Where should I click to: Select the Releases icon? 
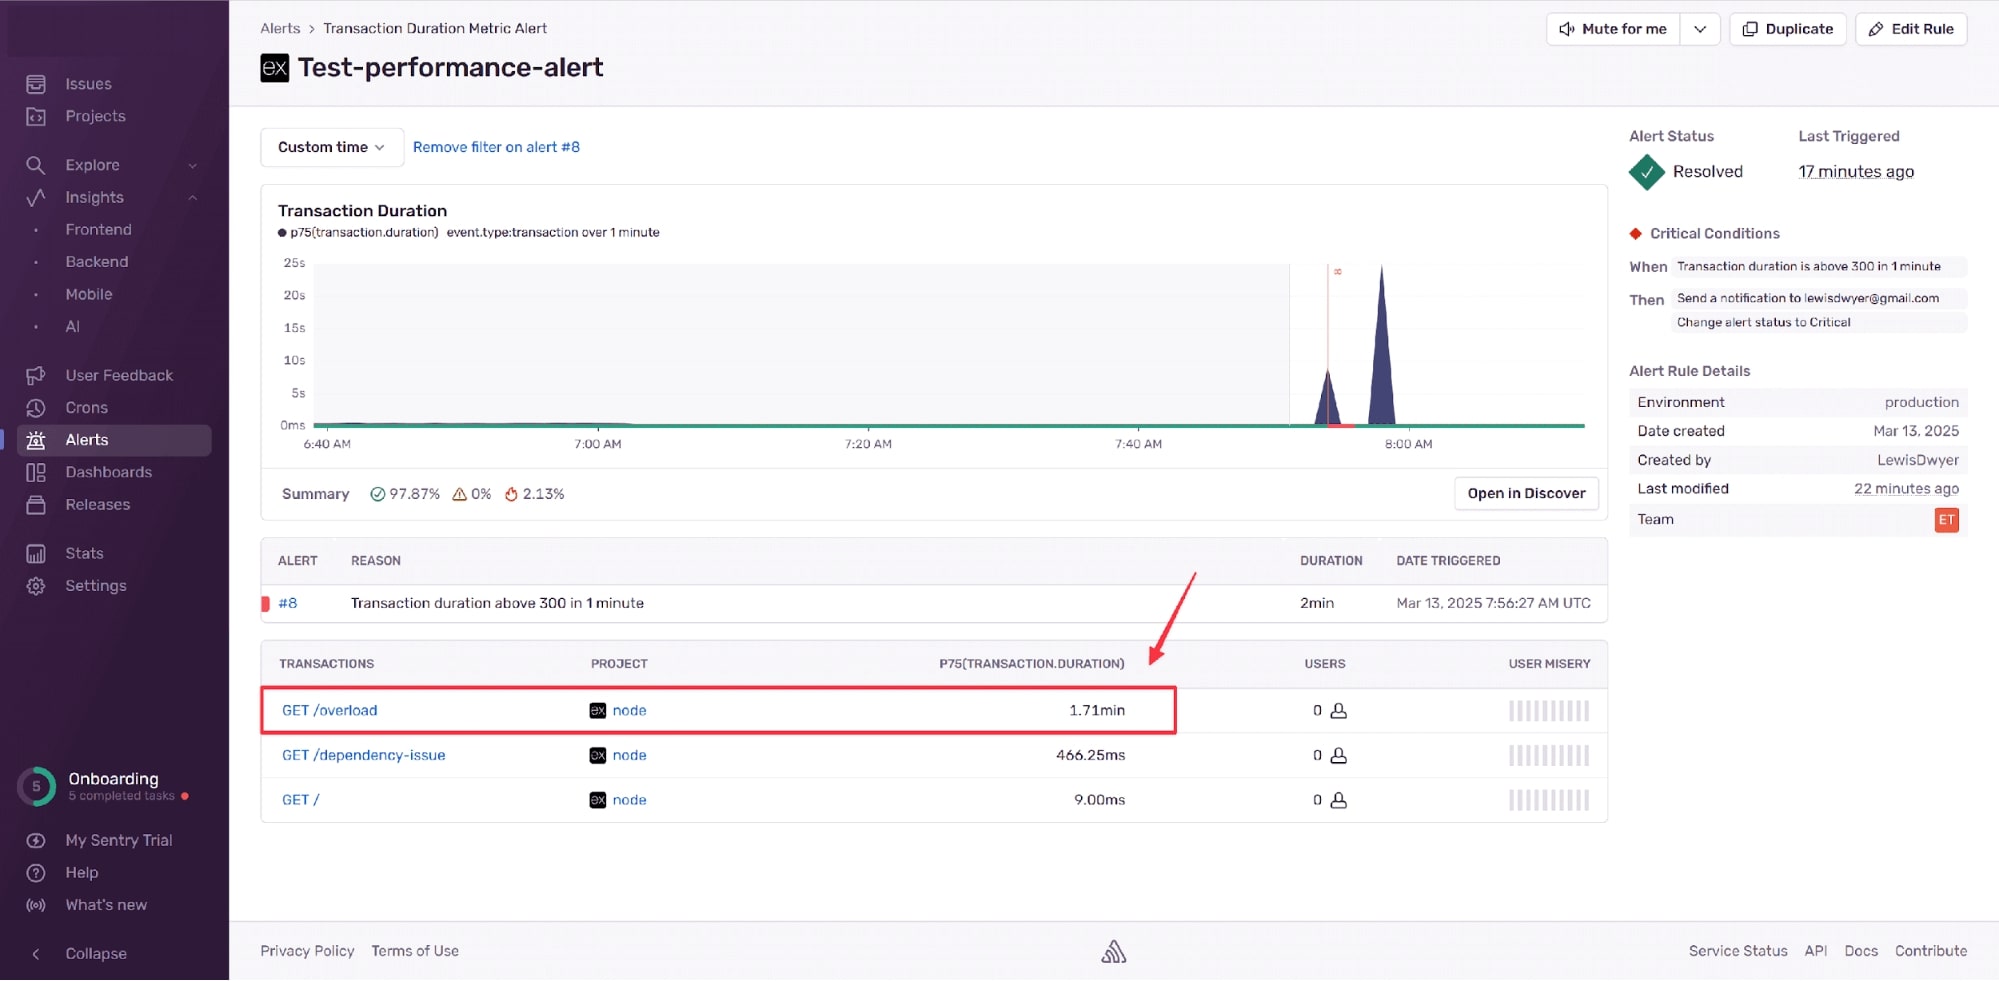click(36, 504)
